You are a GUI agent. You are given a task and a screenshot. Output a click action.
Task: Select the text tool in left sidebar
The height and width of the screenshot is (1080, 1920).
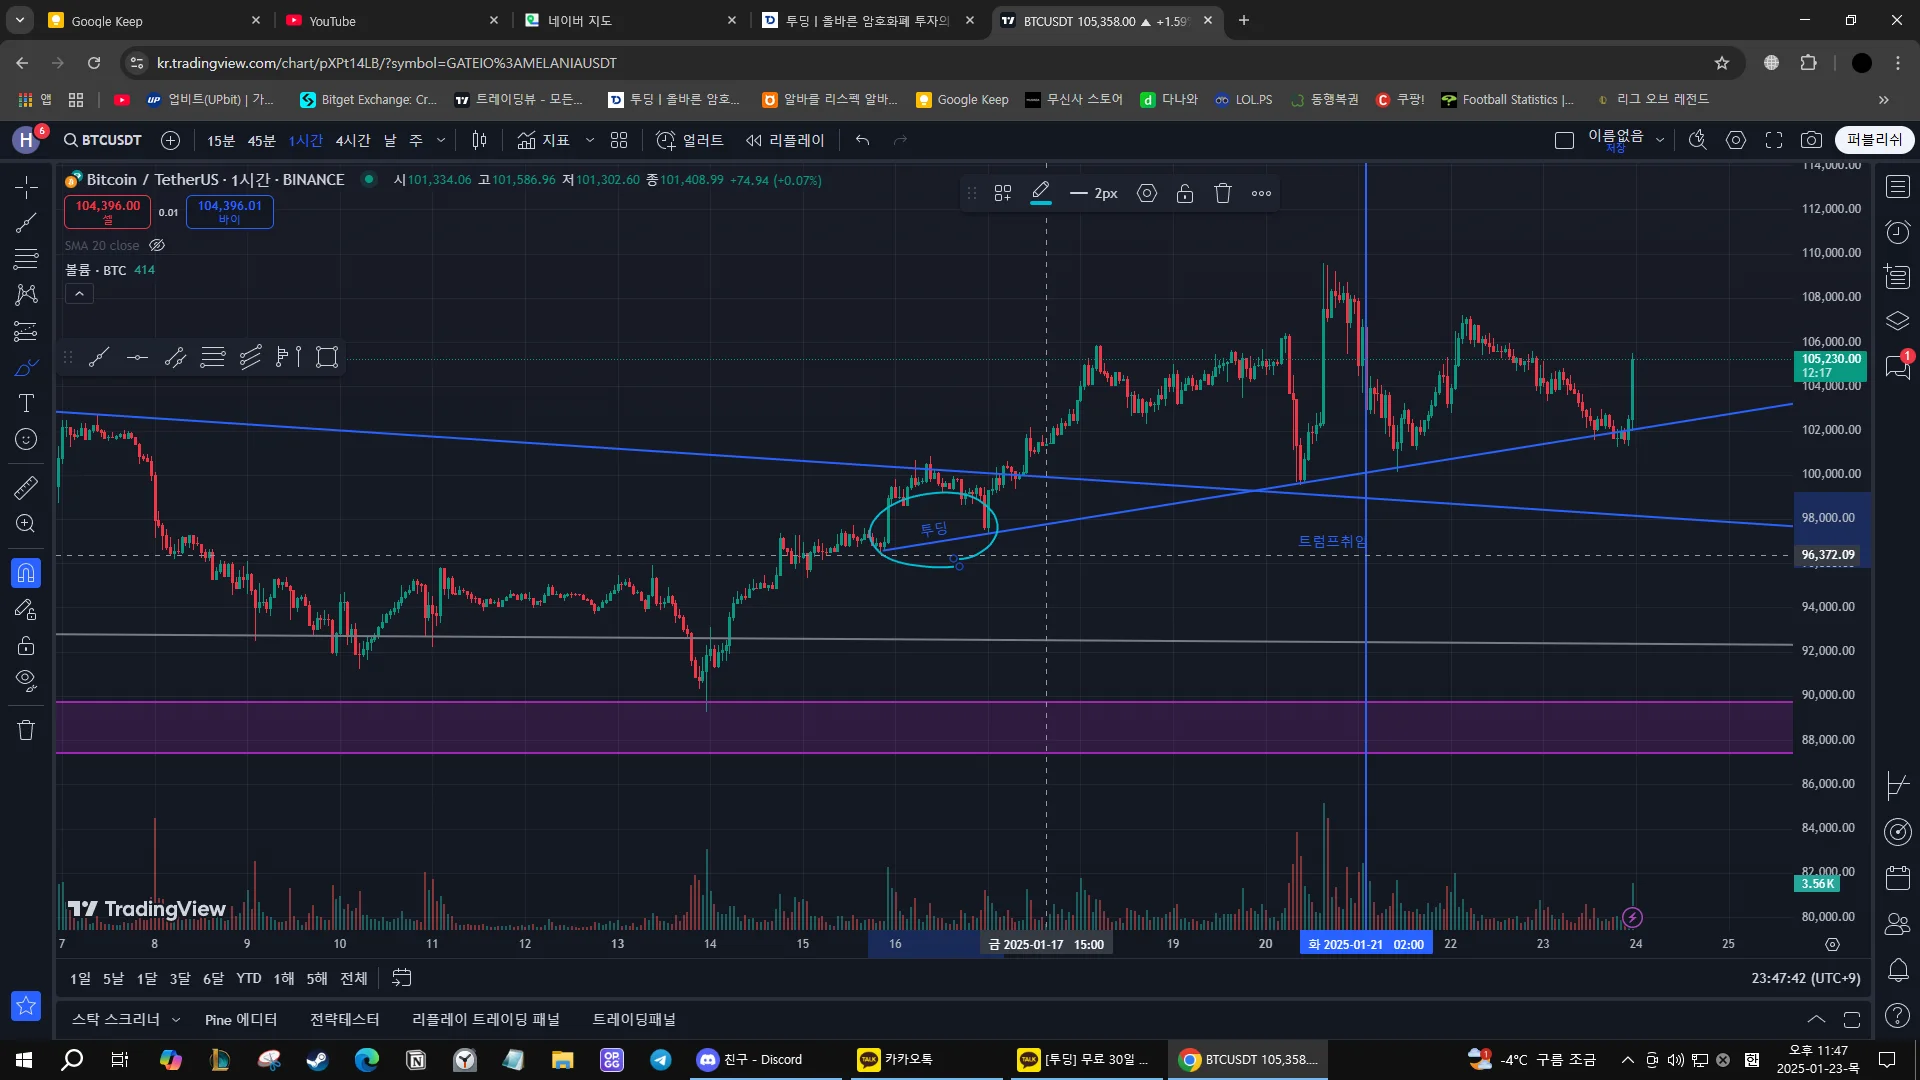[x=26, y=403]
